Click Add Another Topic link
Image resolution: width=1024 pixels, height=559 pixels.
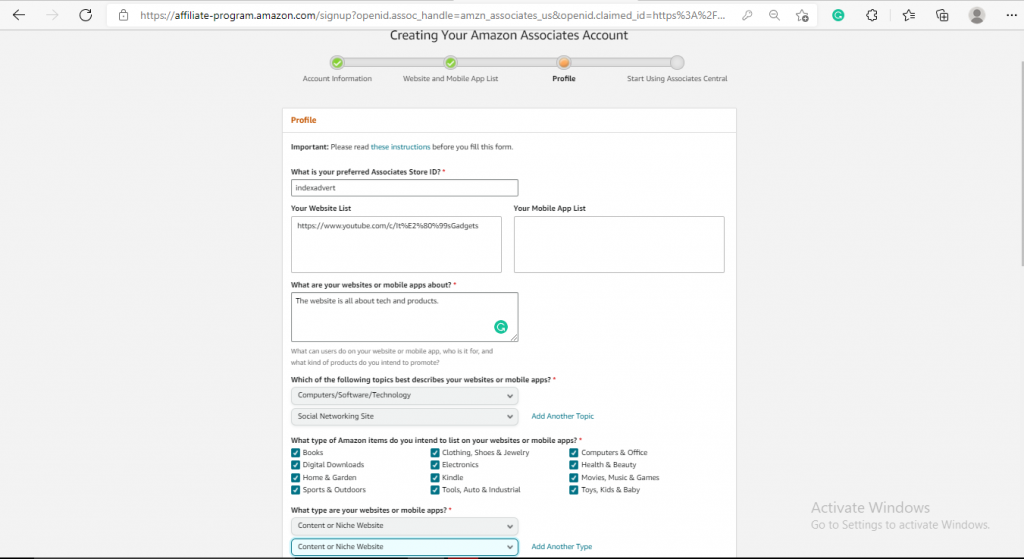tap(562, 416)
